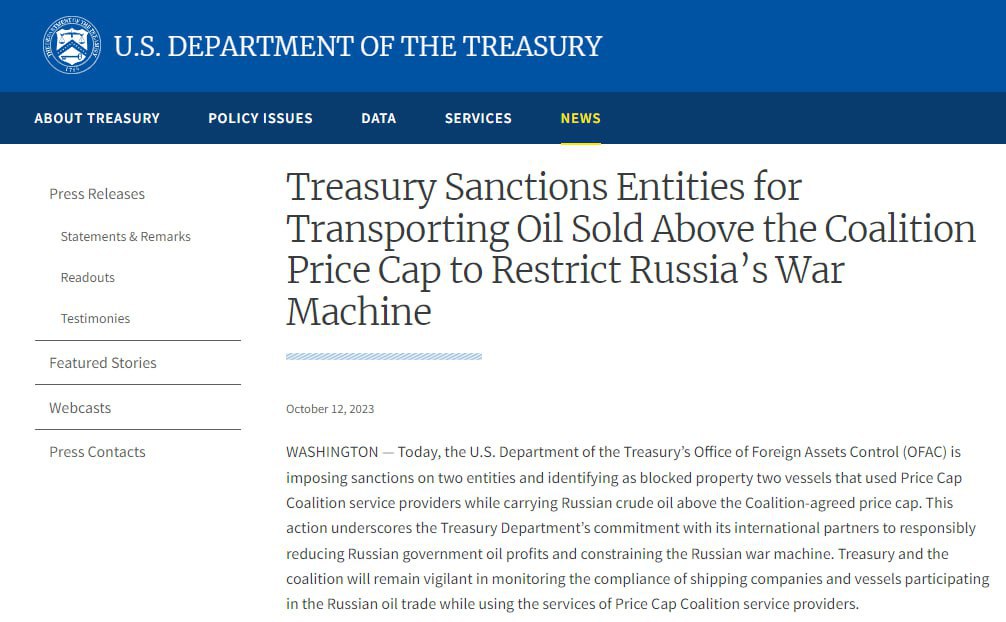This screenshot has height=622, width=1006.
Task: Navigate to Statements & Remarks
Action: coord(125,237)
